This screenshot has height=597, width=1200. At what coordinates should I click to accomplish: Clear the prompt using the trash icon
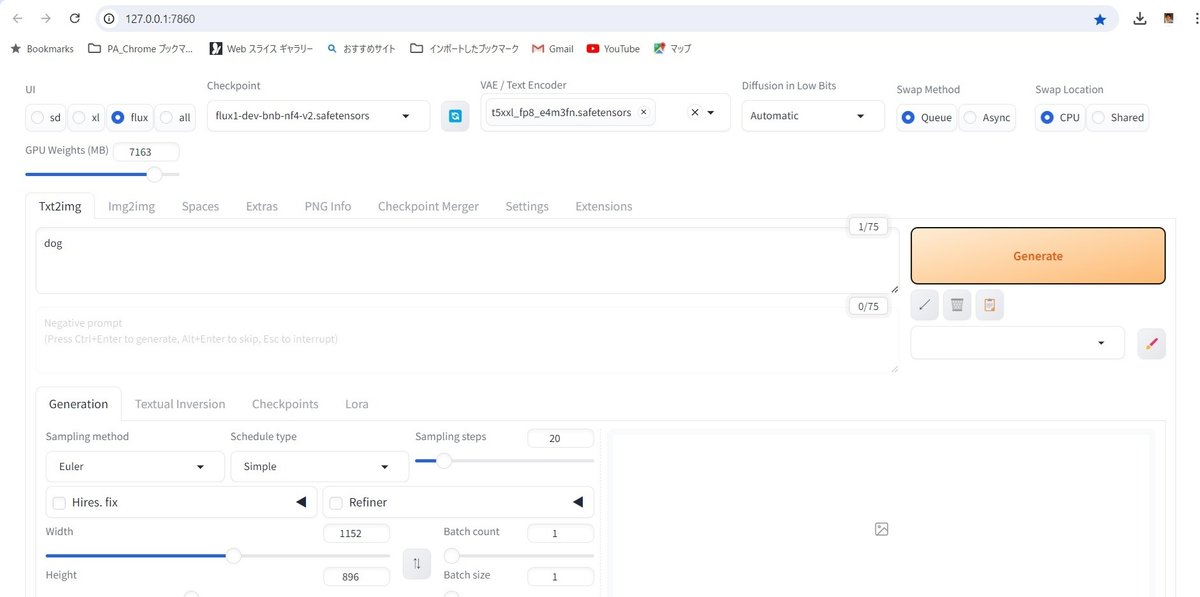(x=956, y=304)
